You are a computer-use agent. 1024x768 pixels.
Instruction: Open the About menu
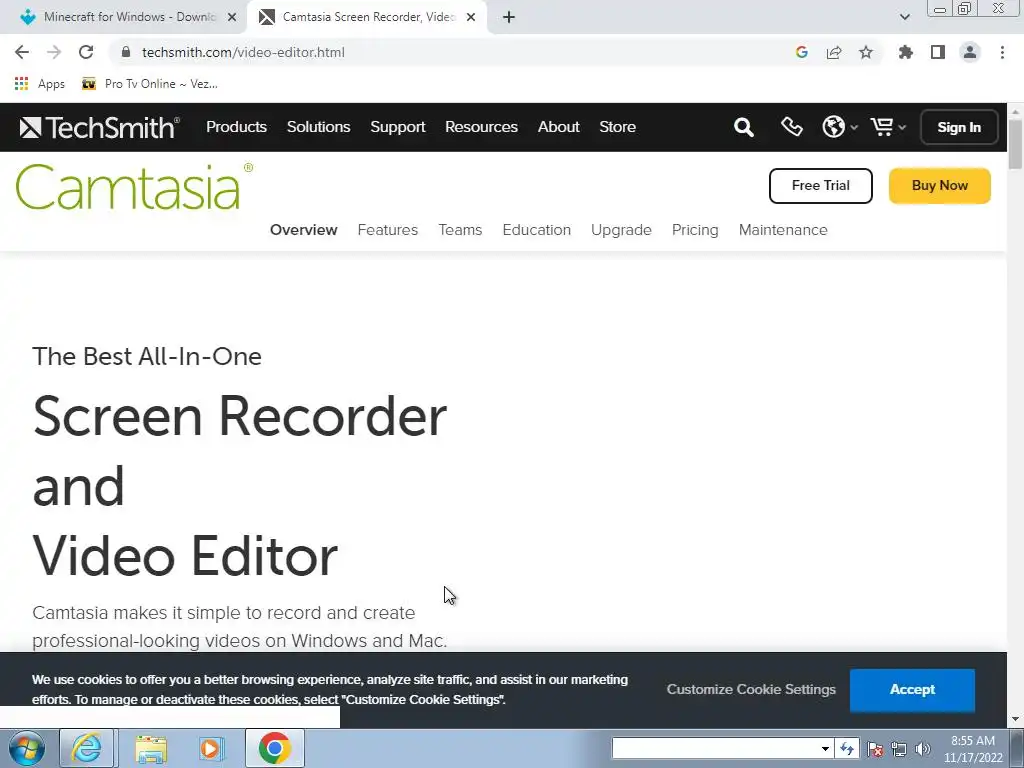(x=558, y=127)
